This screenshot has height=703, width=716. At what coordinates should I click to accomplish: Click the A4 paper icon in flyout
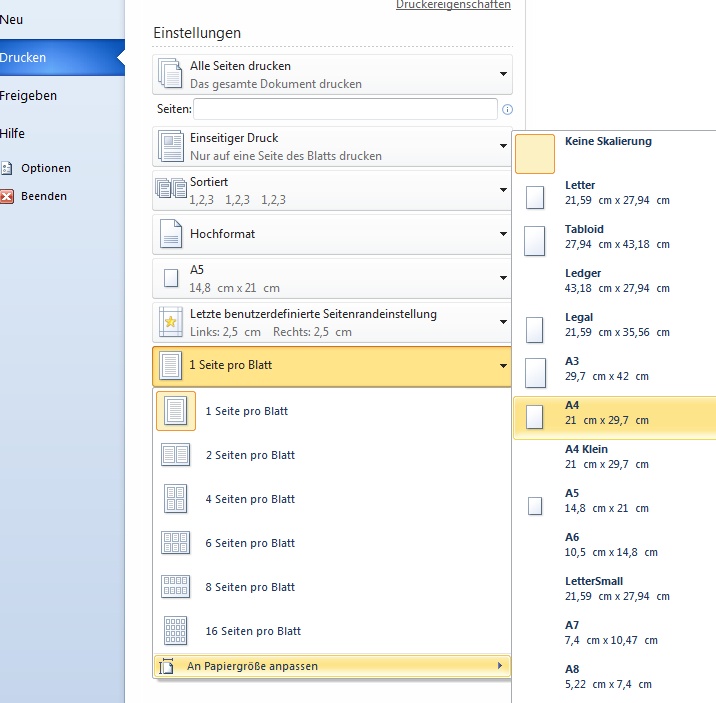(x=535, y=417)
